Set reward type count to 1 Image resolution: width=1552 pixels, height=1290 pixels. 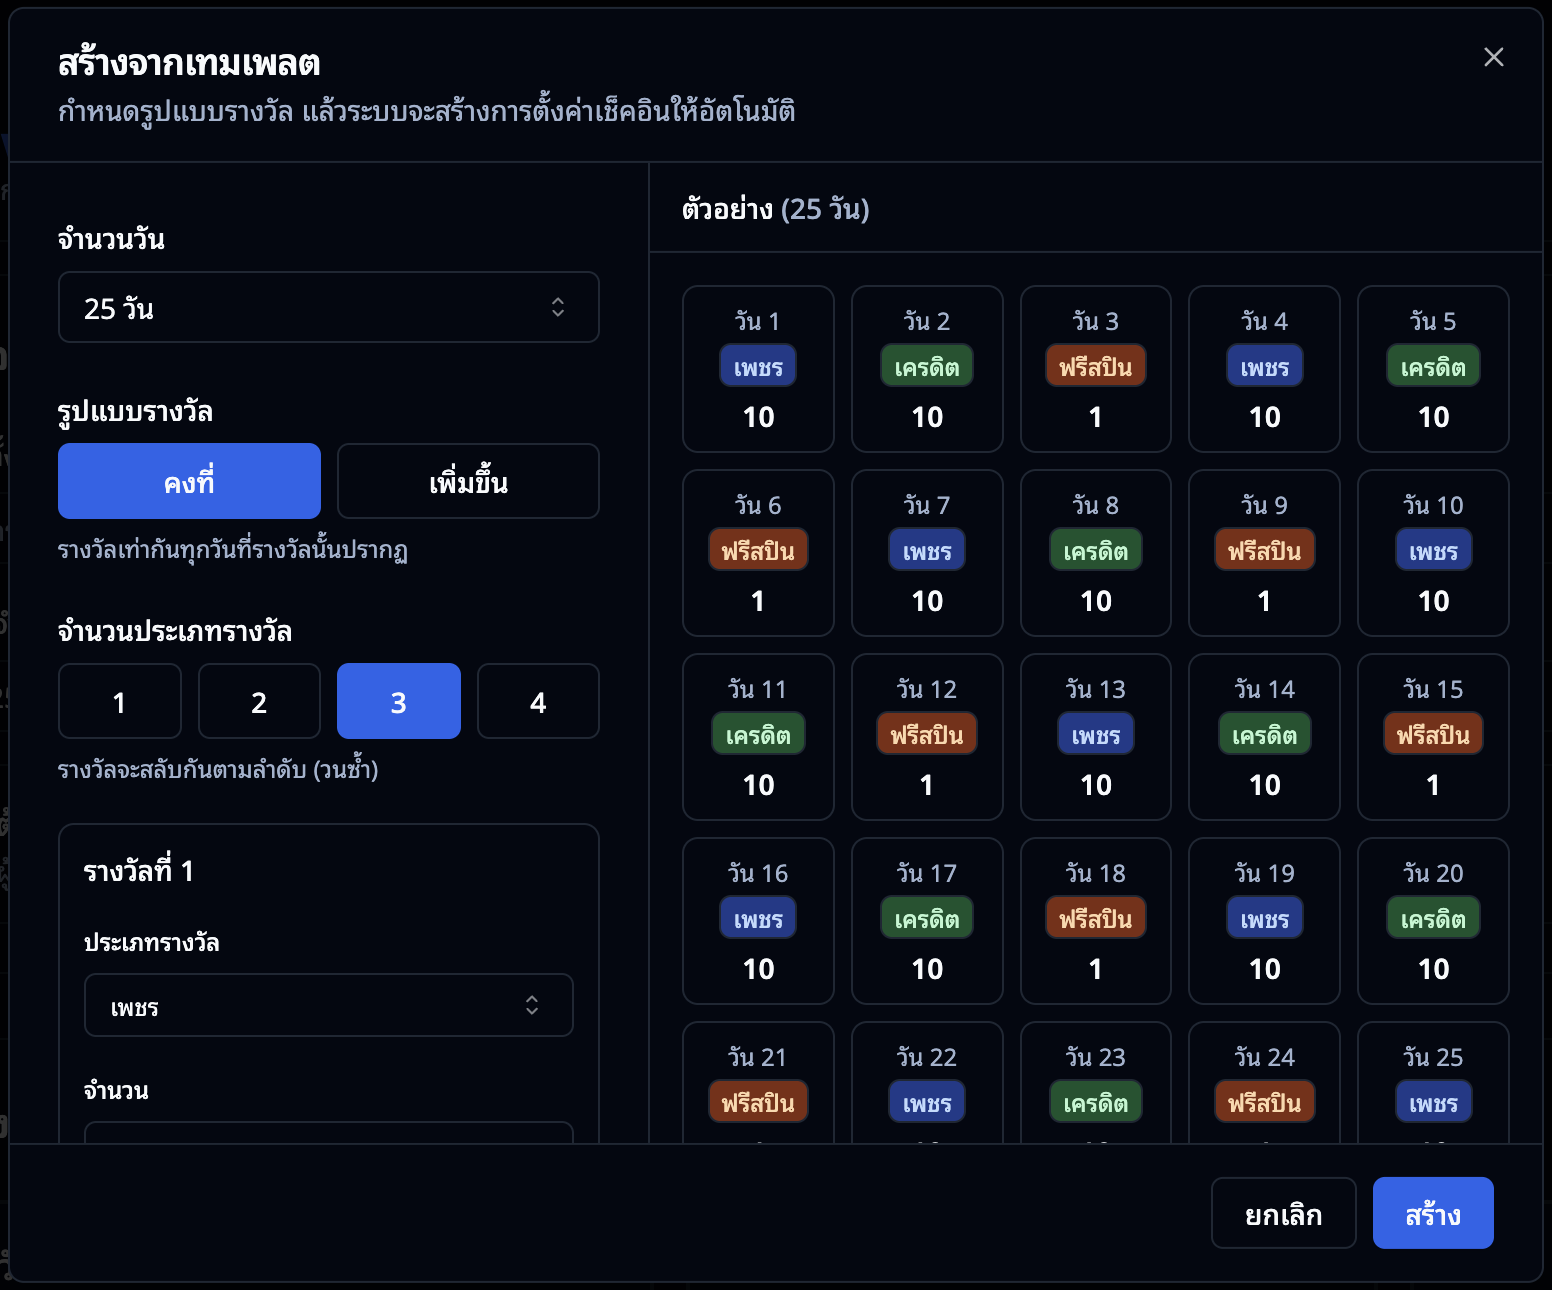(x=120, y=701)
